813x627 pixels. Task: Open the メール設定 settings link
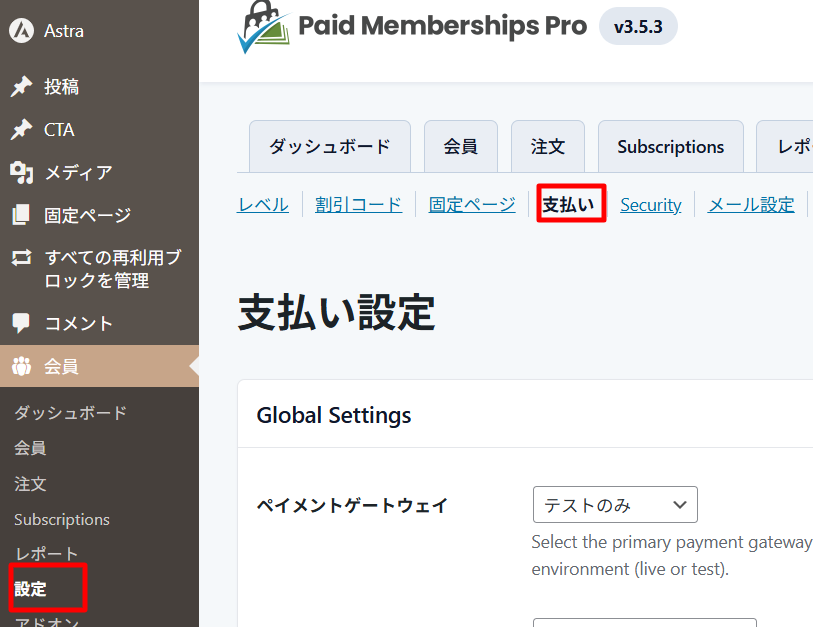pos(751,204)
